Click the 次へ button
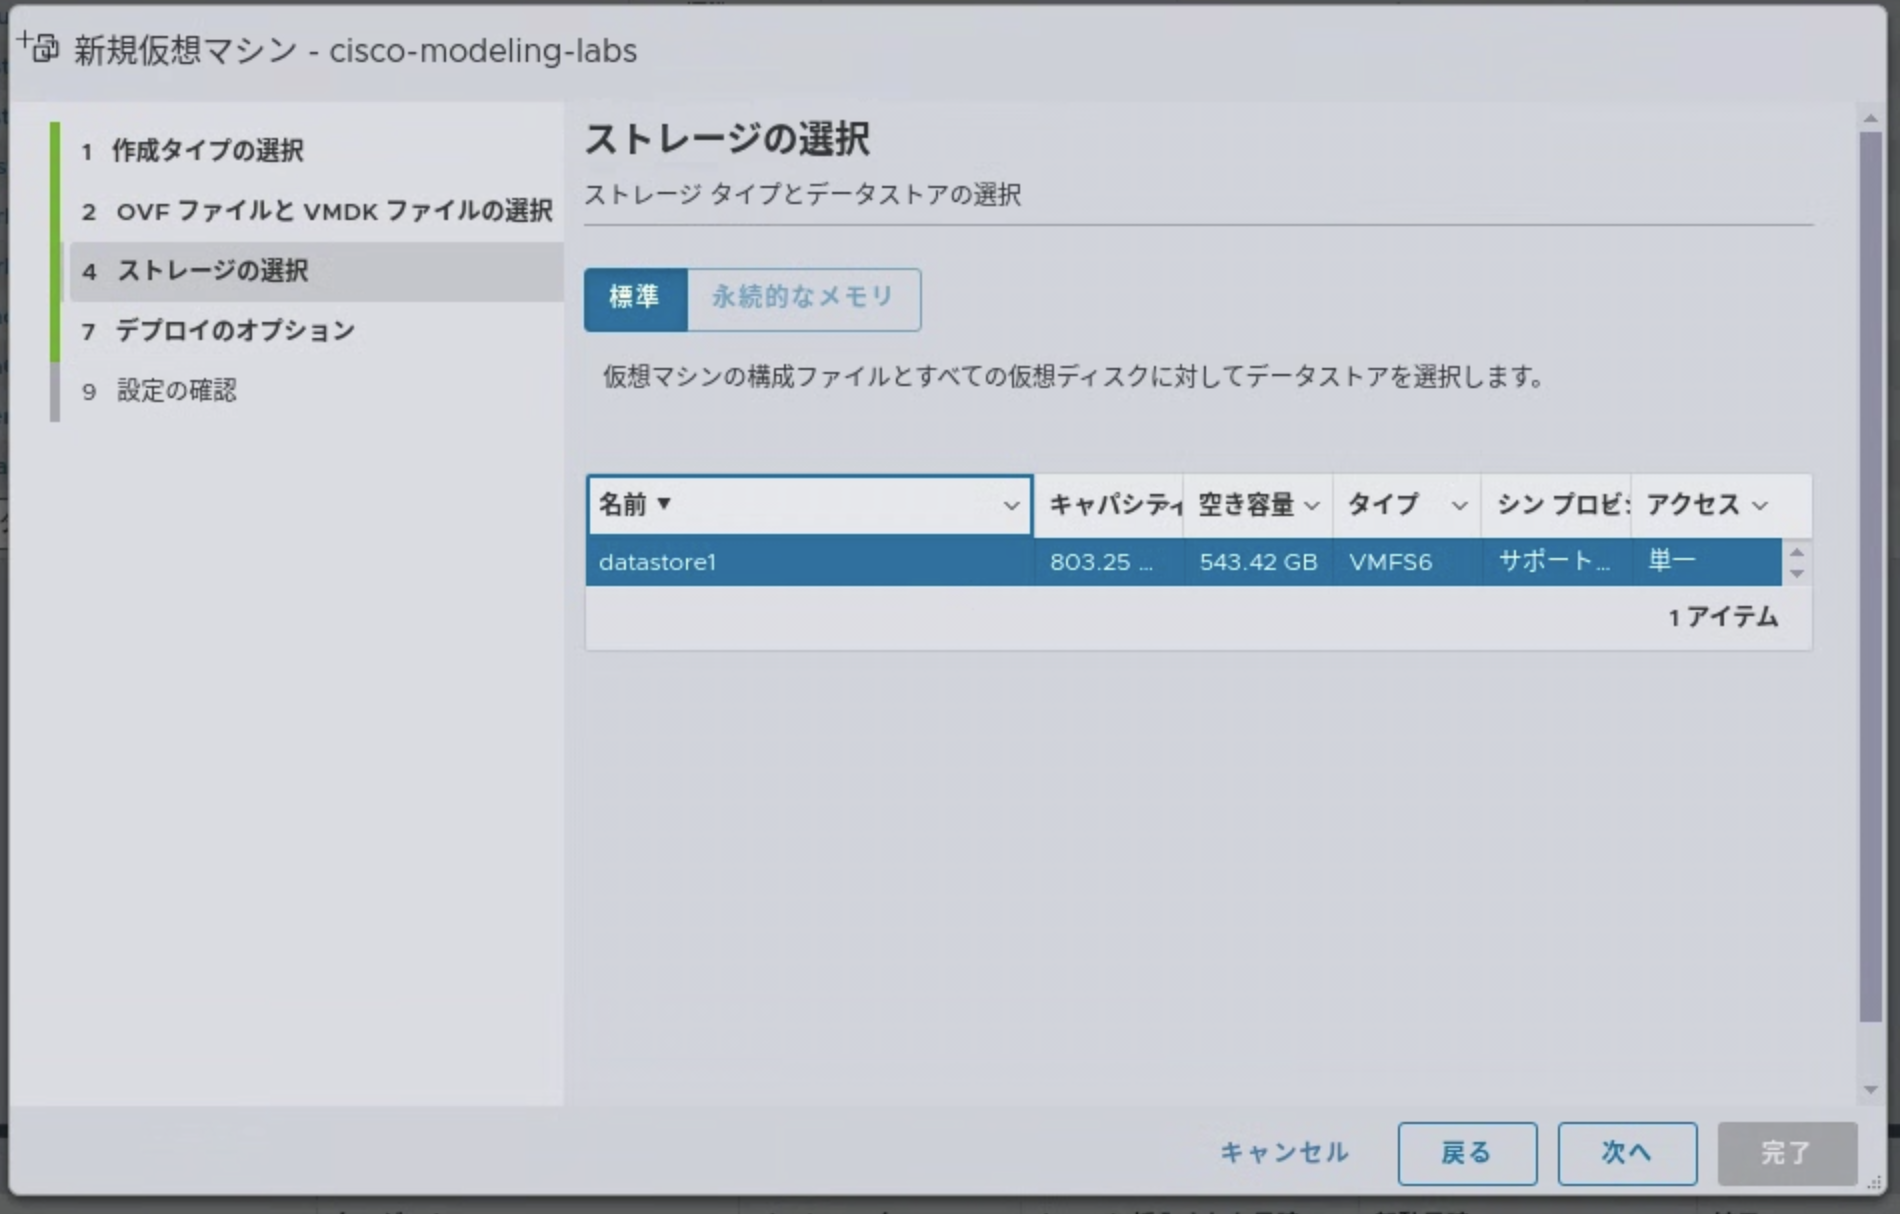The image size is (1900, 1214). click(x=1626, y=1152)
